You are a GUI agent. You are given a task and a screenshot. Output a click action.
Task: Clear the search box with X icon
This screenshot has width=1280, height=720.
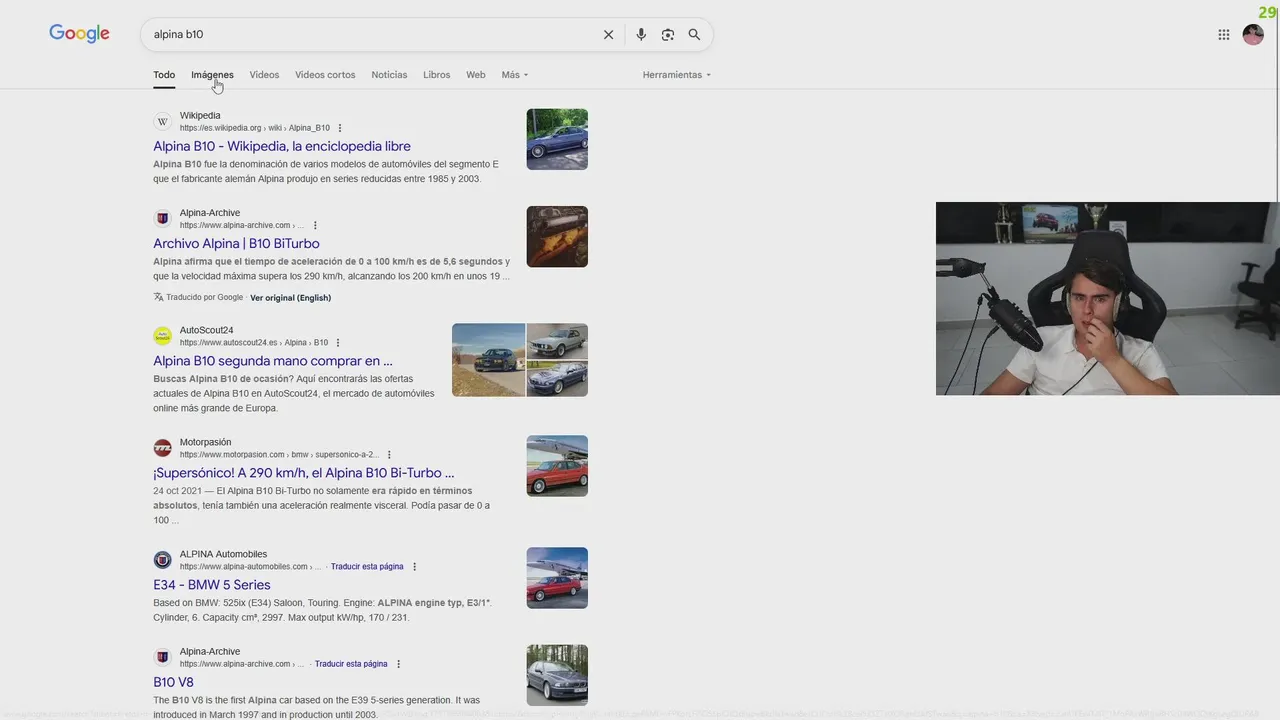[x=608, y=35]
